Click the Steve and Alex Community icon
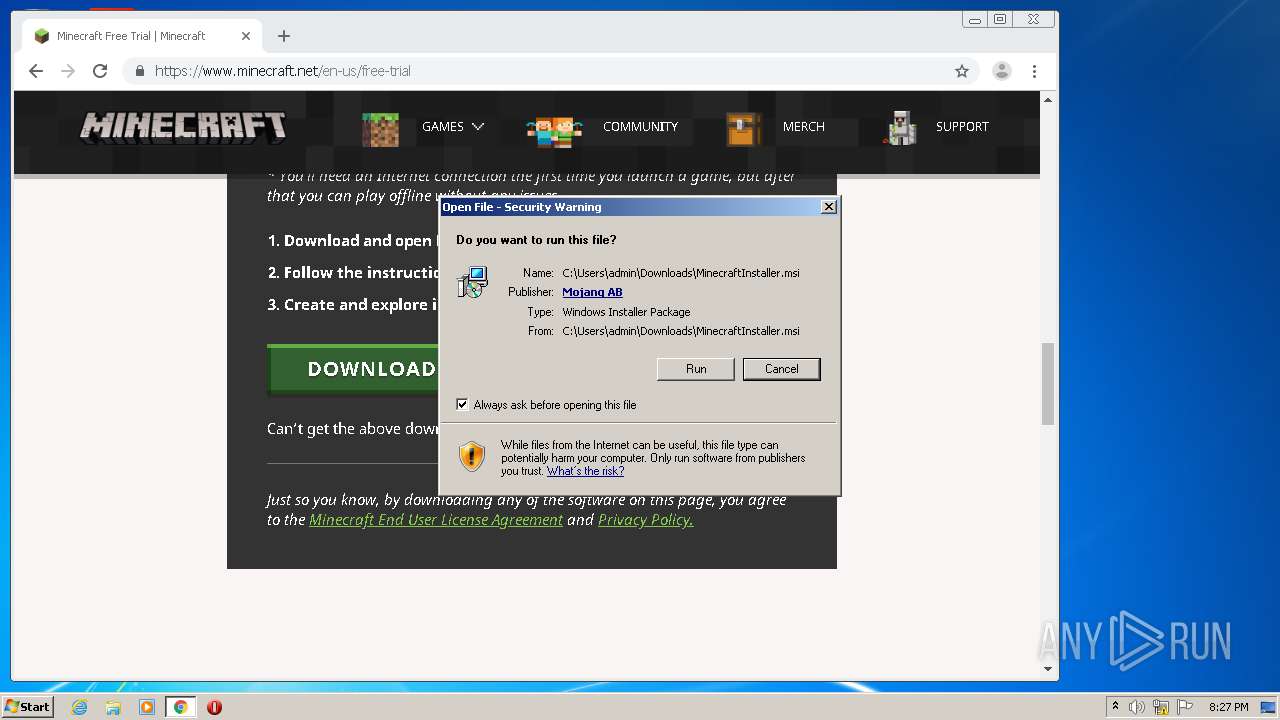 tap(554, 130)
